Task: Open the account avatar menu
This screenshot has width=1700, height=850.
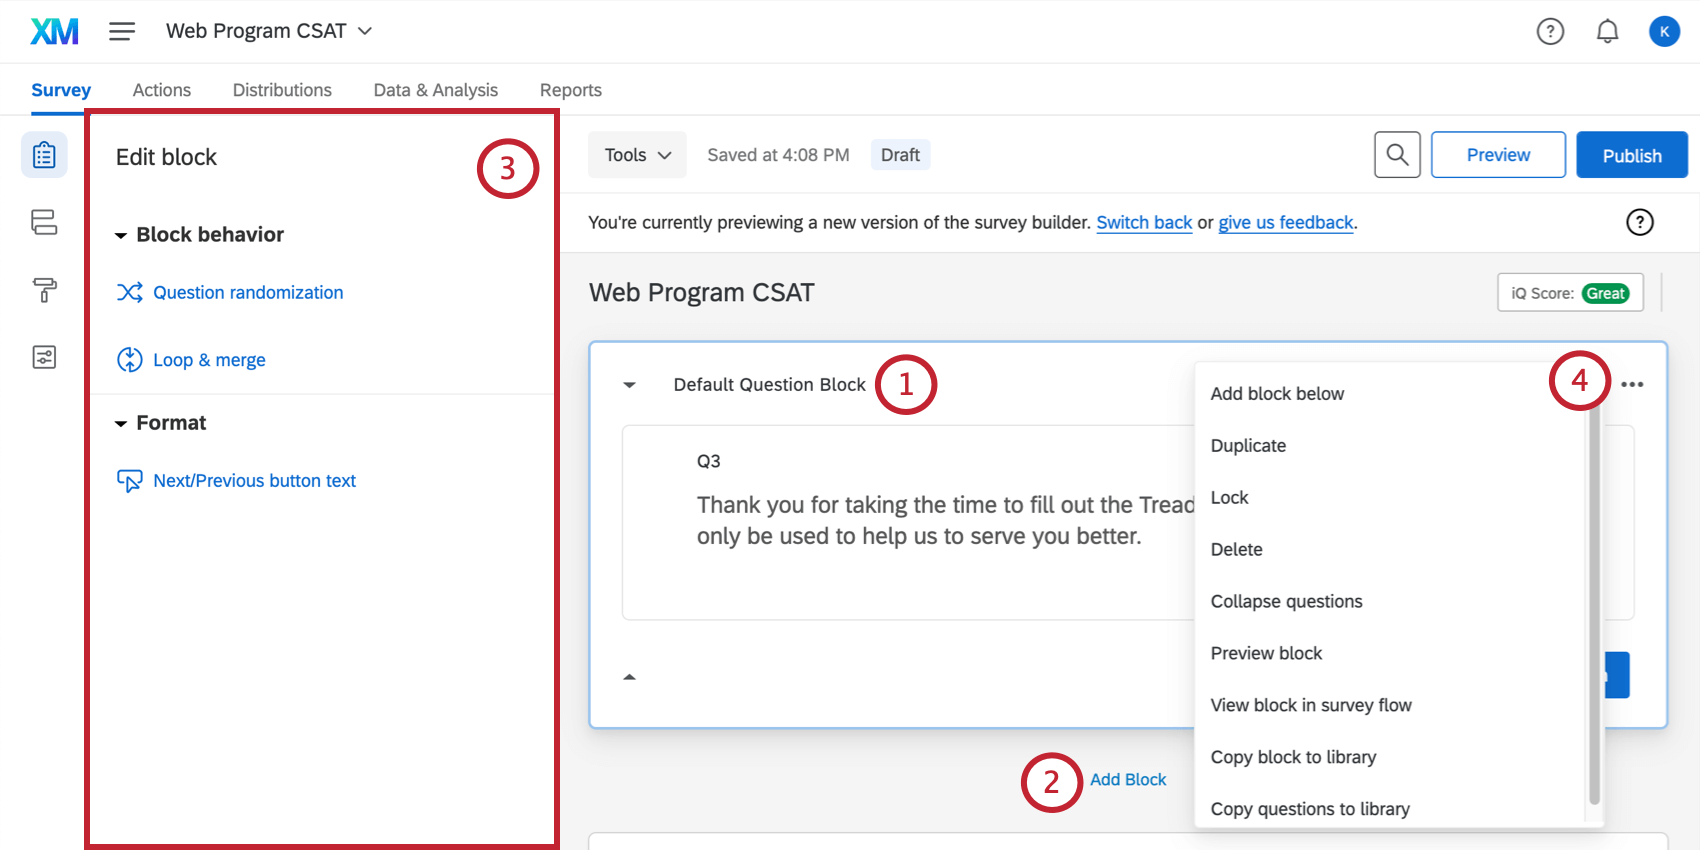Action: [x=1664, y=32]
